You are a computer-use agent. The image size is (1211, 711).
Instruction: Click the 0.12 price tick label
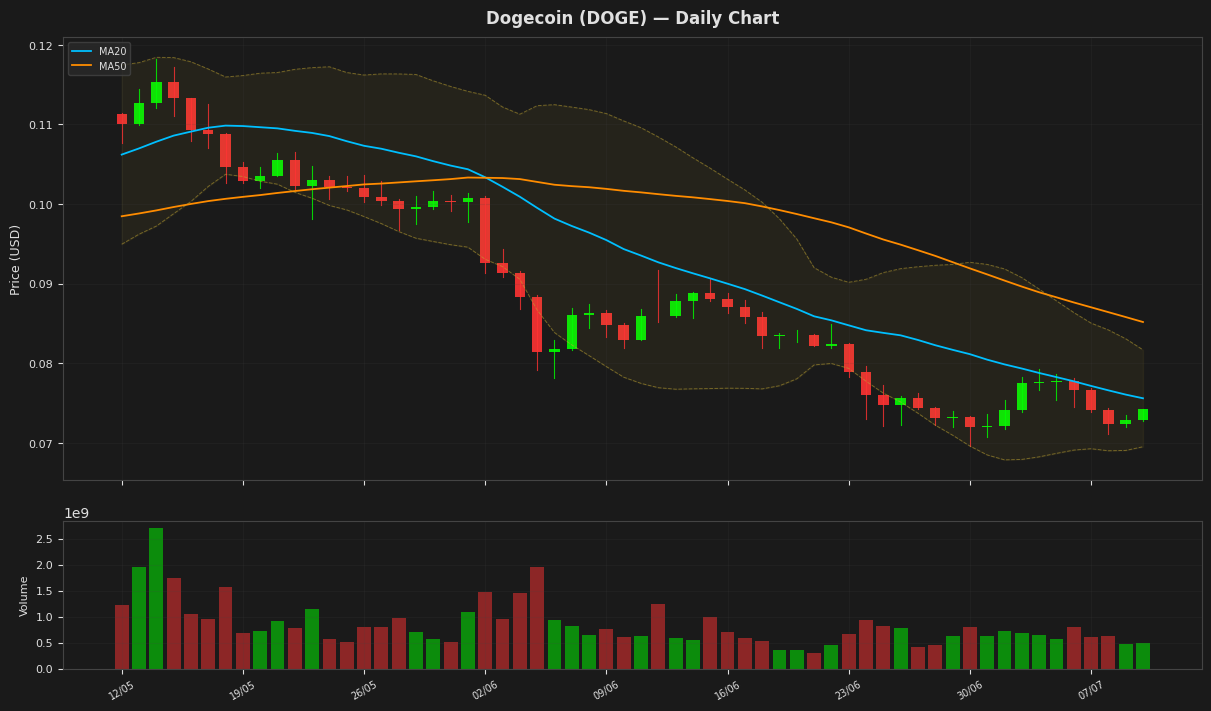[x=41, y=46]
